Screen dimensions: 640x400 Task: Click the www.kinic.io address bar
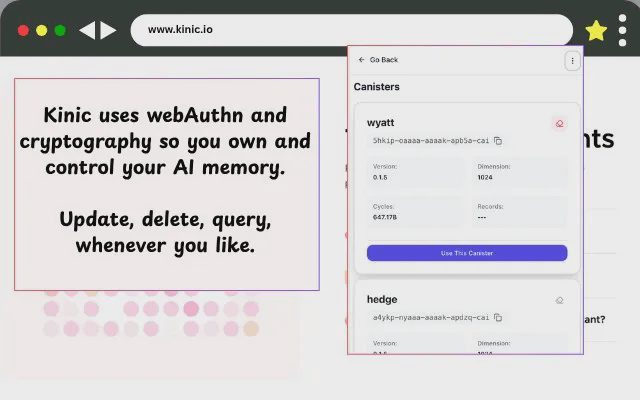tap(351, 30)
